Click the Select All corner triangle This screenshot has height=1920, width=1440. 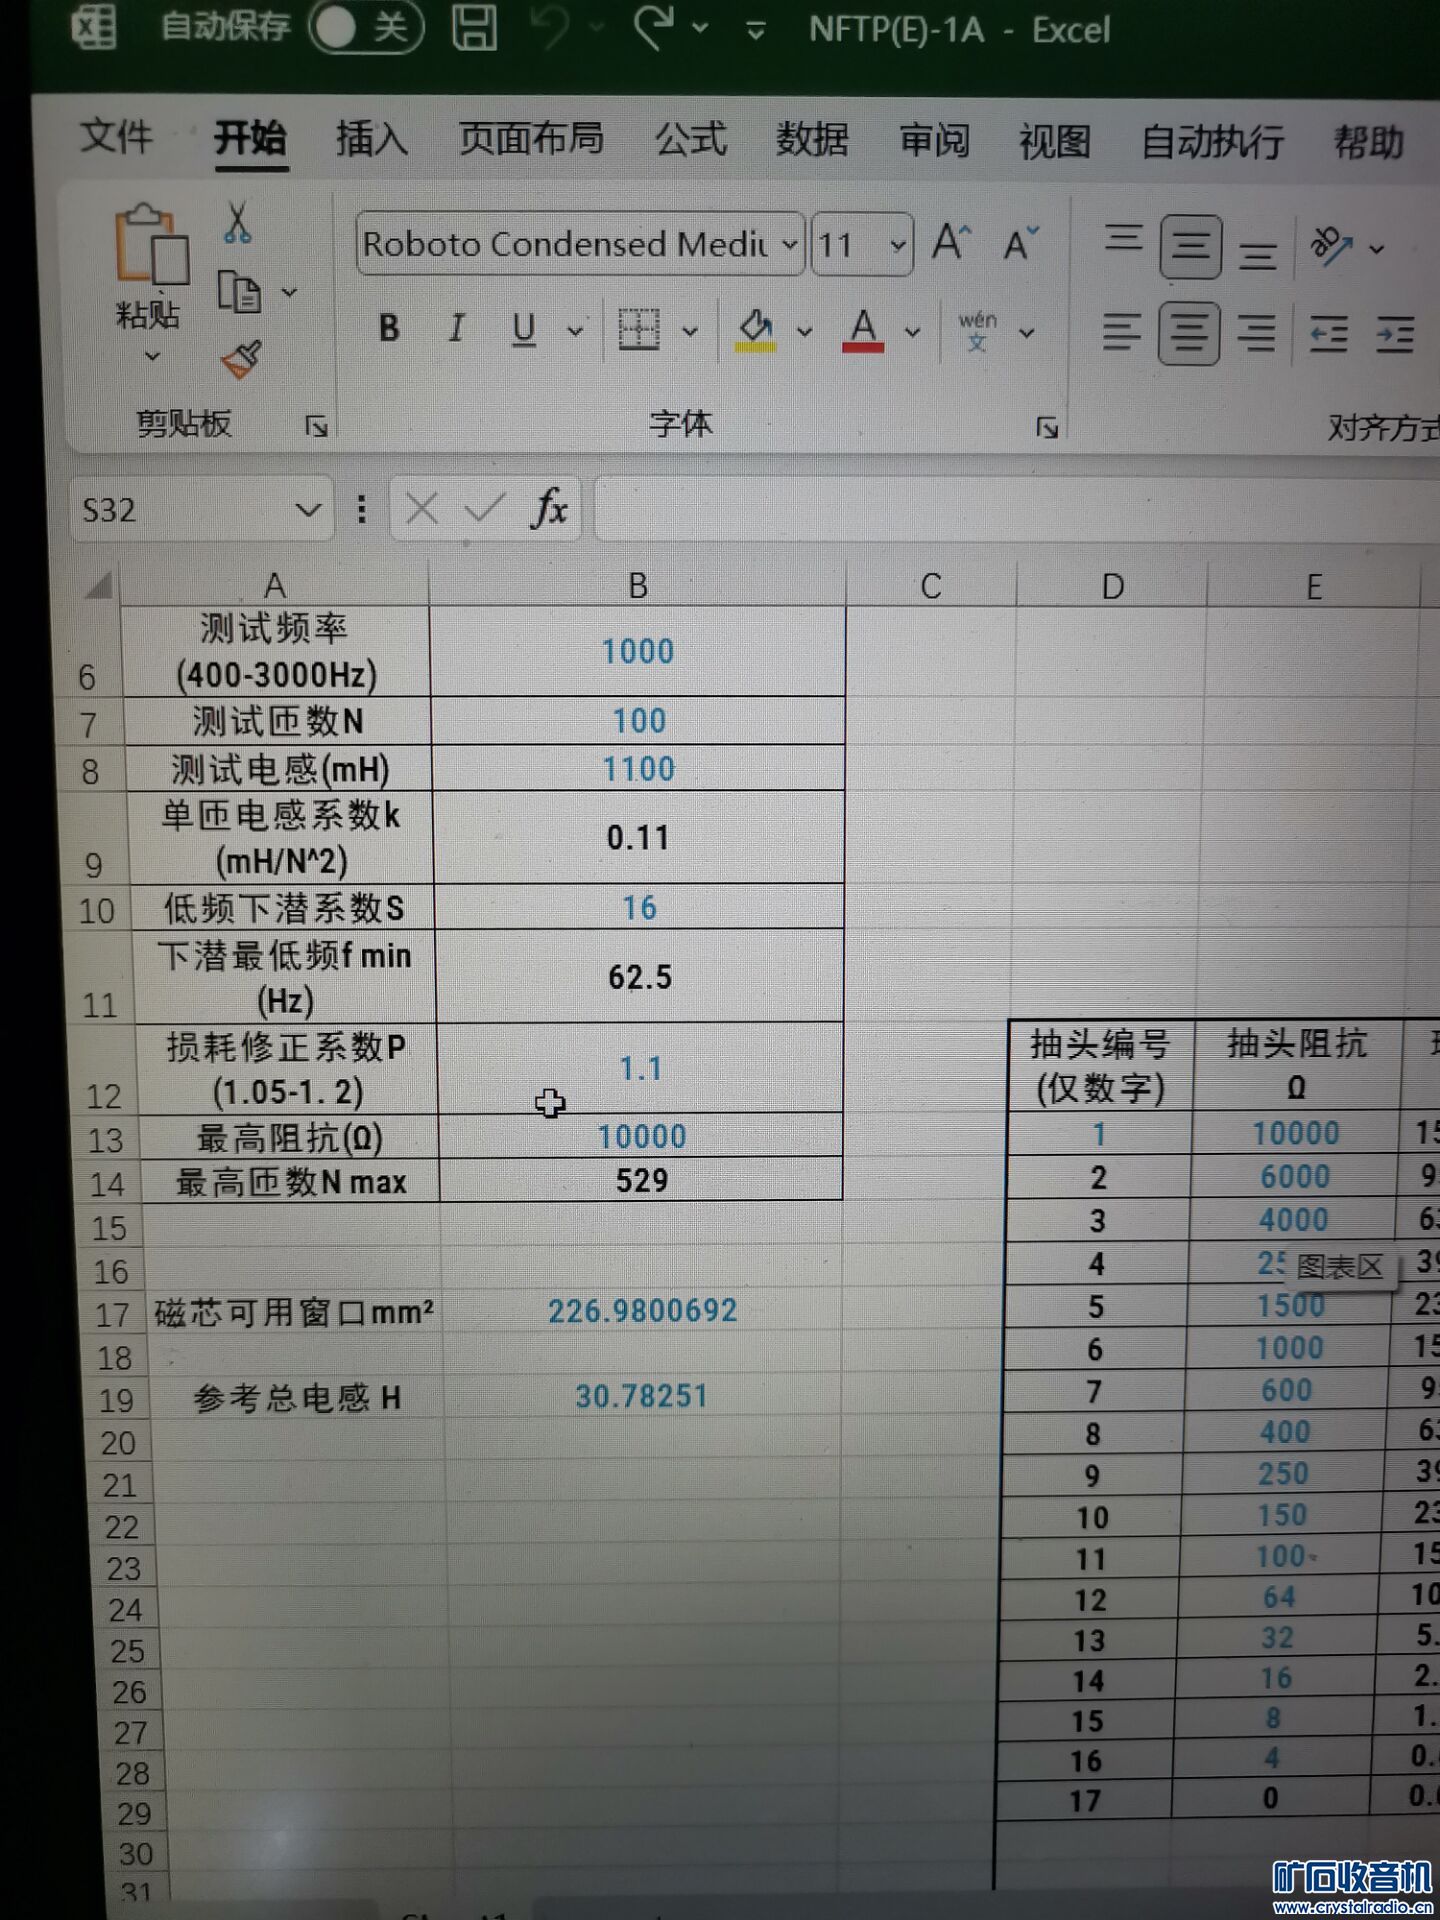tap(98, 584)
